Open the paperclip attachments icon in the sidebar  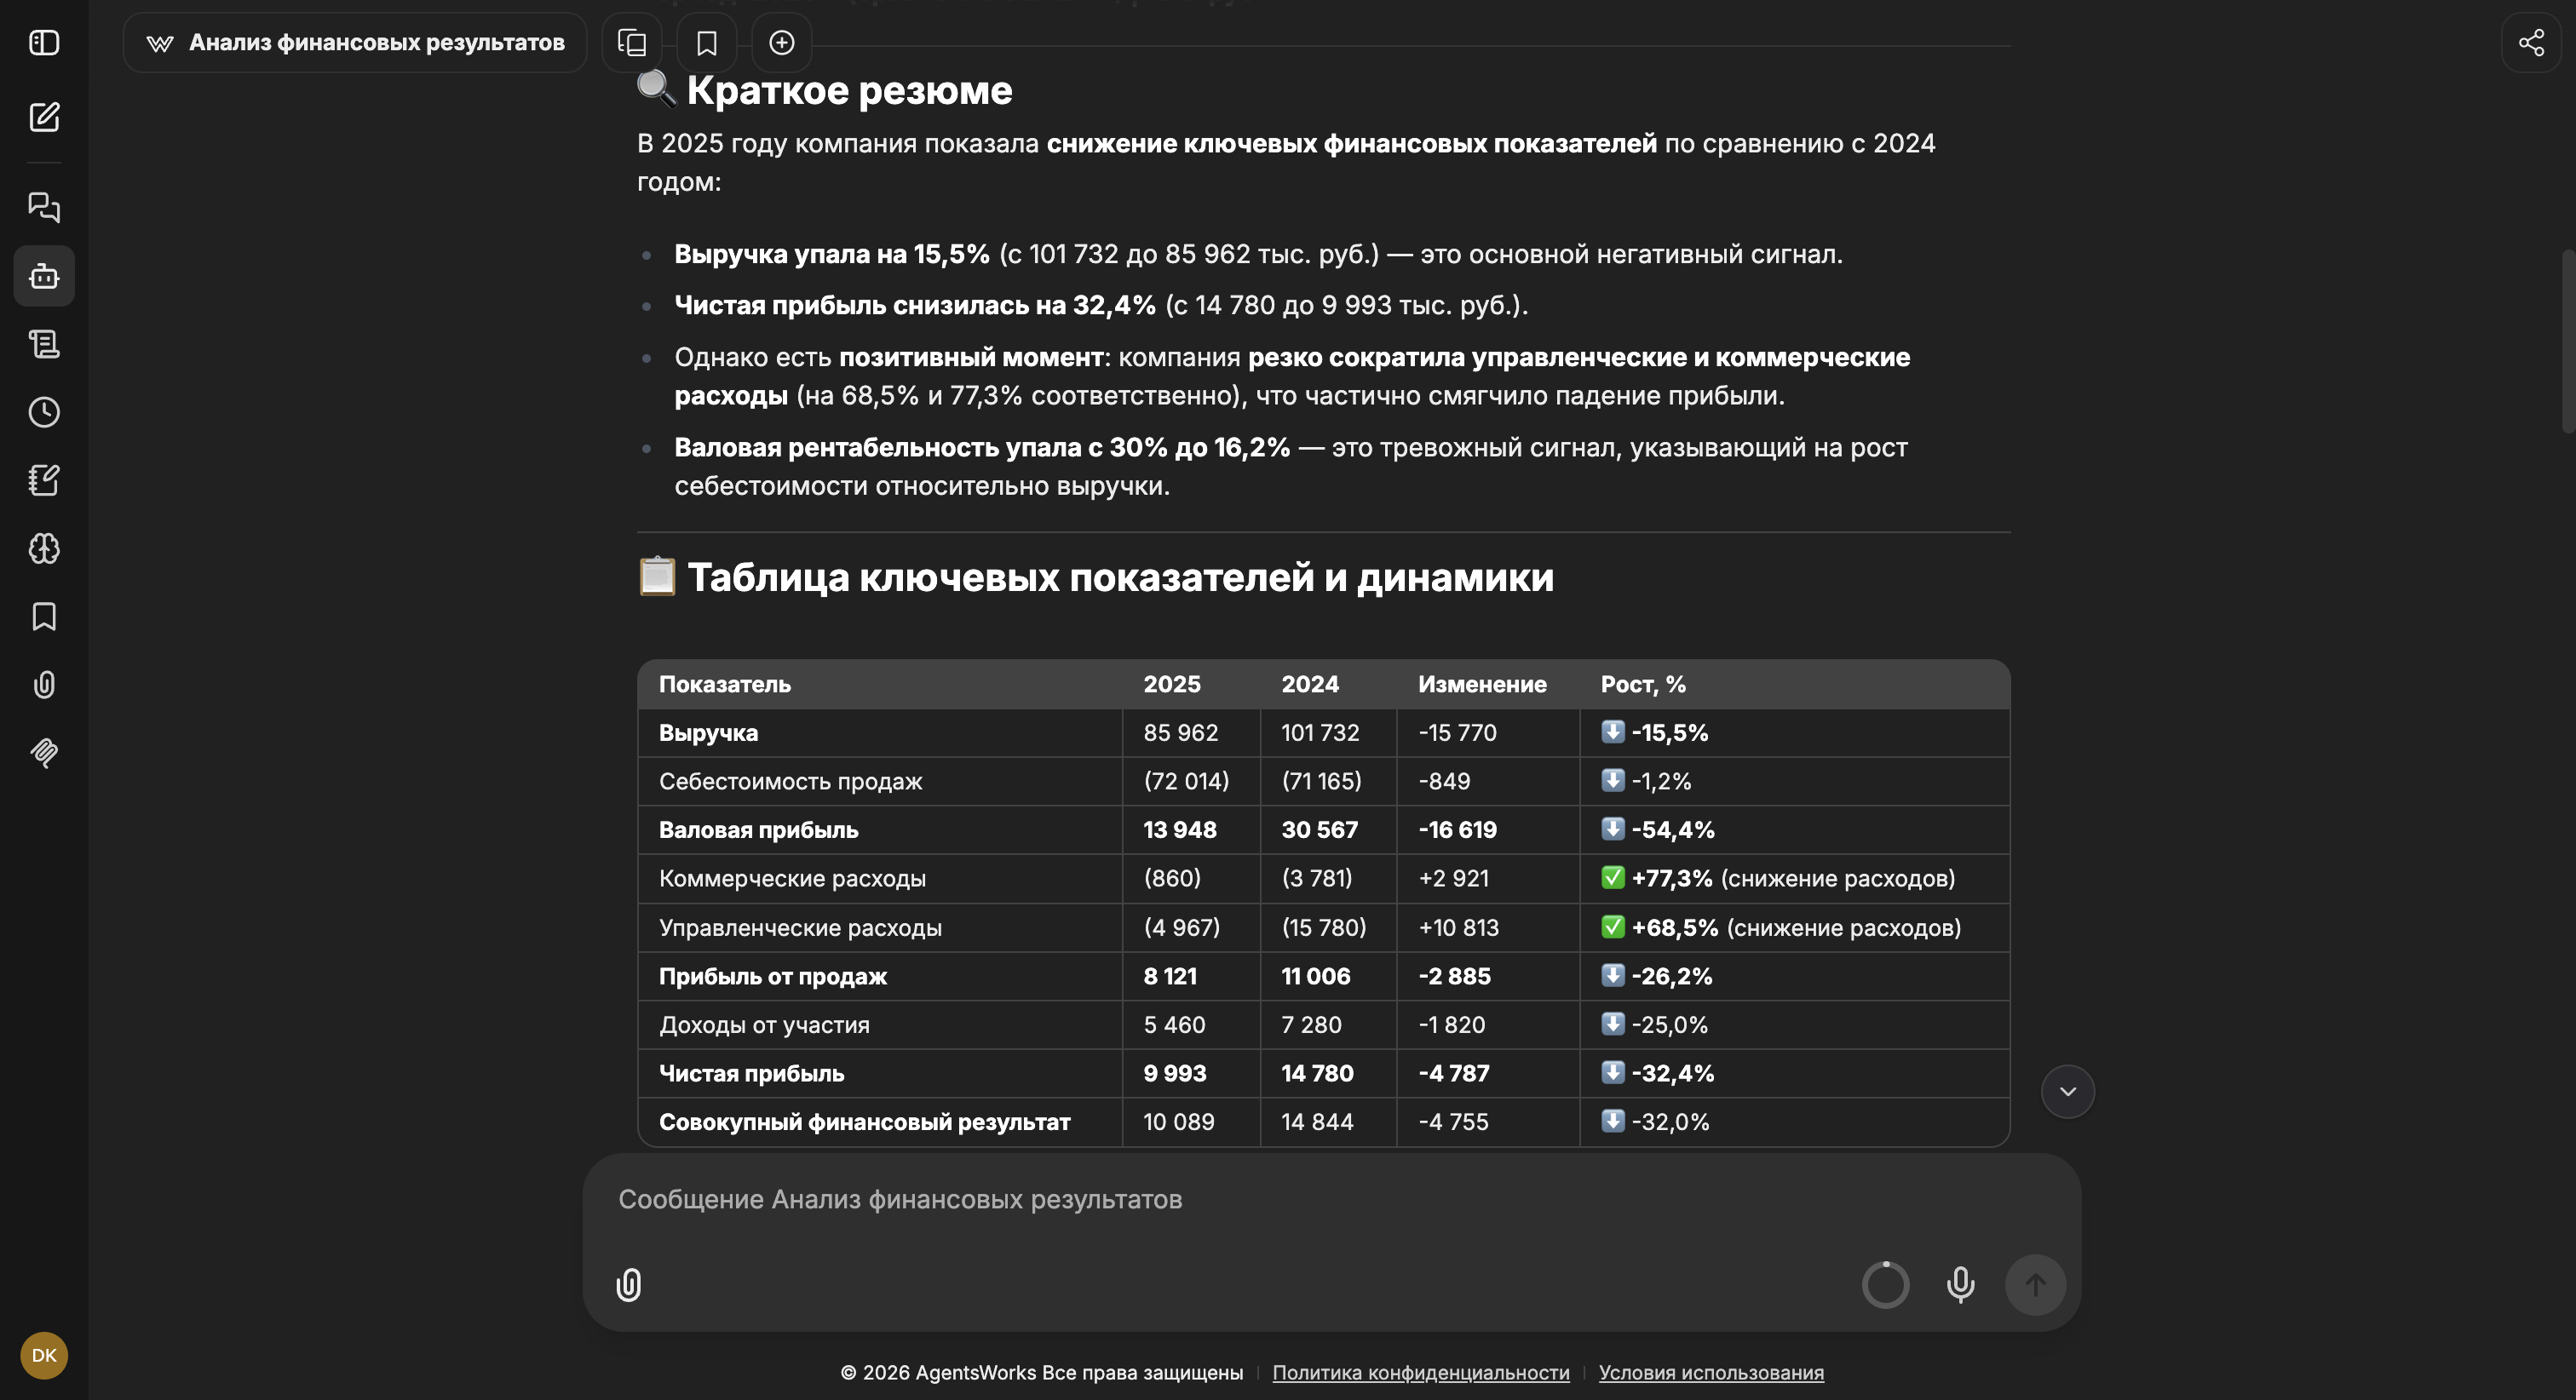point(44,684)
